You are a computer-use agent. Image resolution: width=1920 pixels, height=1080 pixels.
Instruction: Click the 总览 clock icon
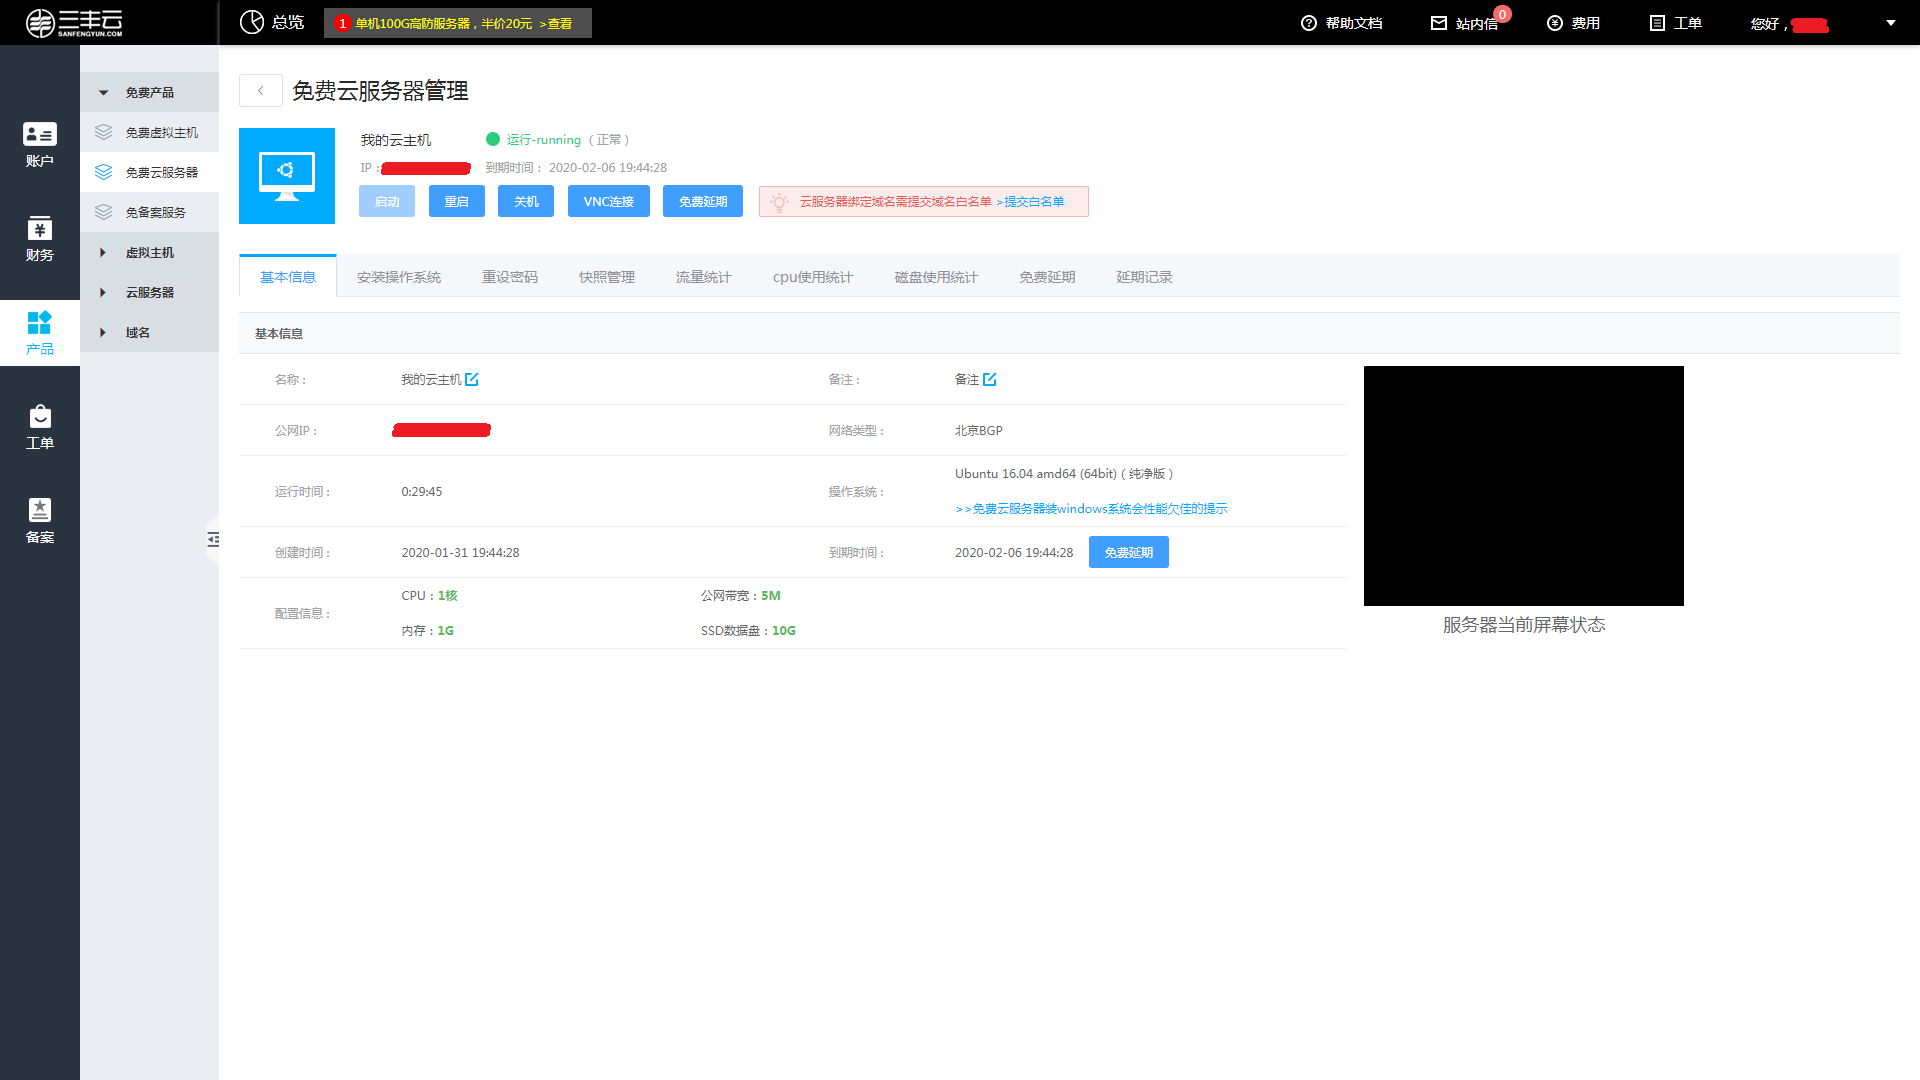pos(253,21)
